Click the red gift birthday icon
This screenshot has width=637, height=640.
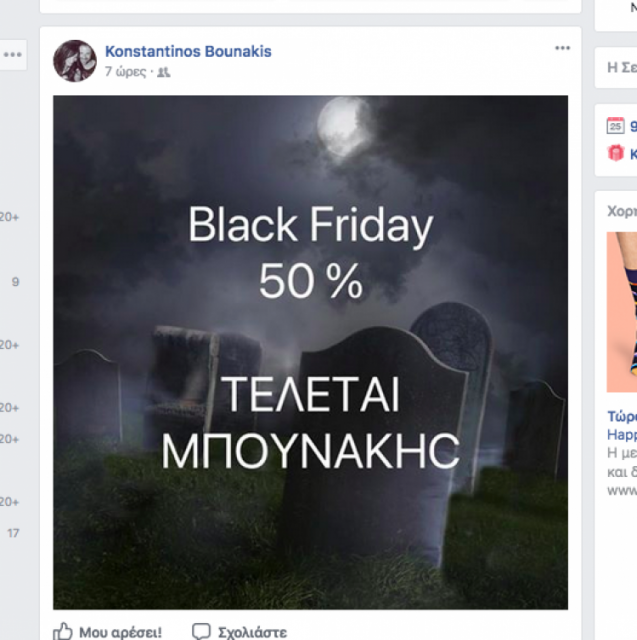click(615, 153)
